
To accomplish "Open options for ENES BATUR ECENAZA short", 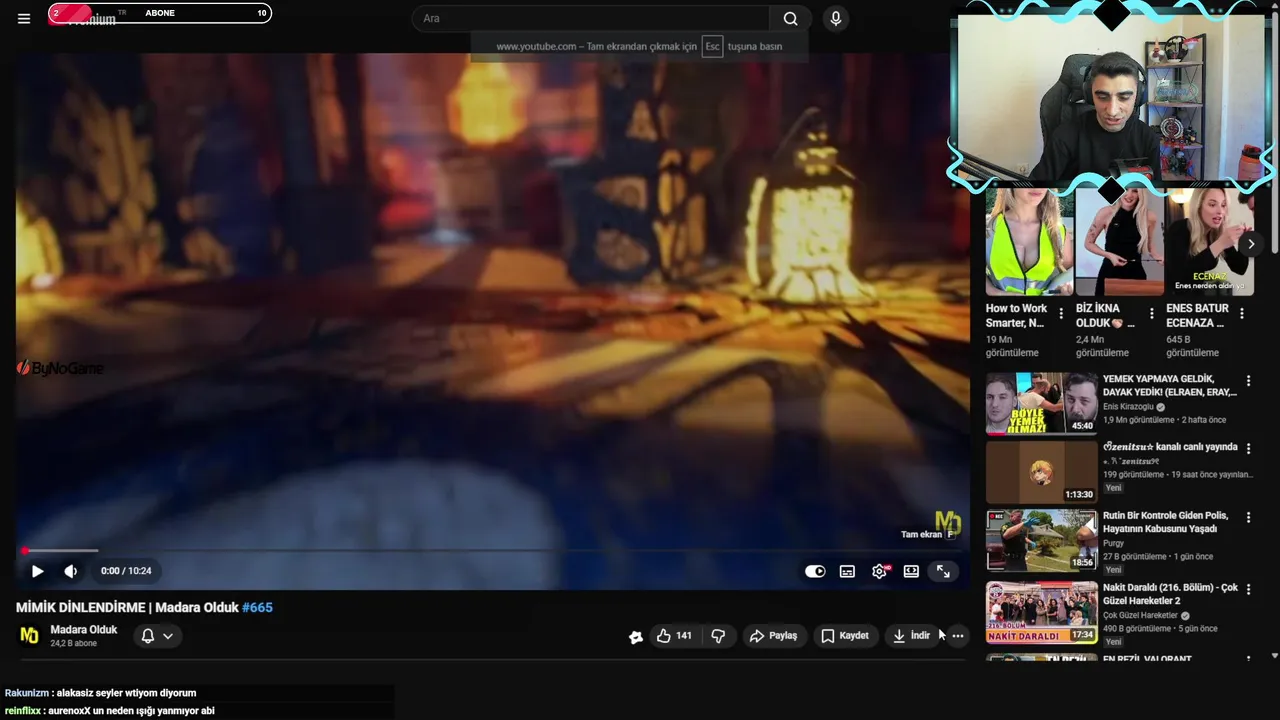I will [1242, 314].
